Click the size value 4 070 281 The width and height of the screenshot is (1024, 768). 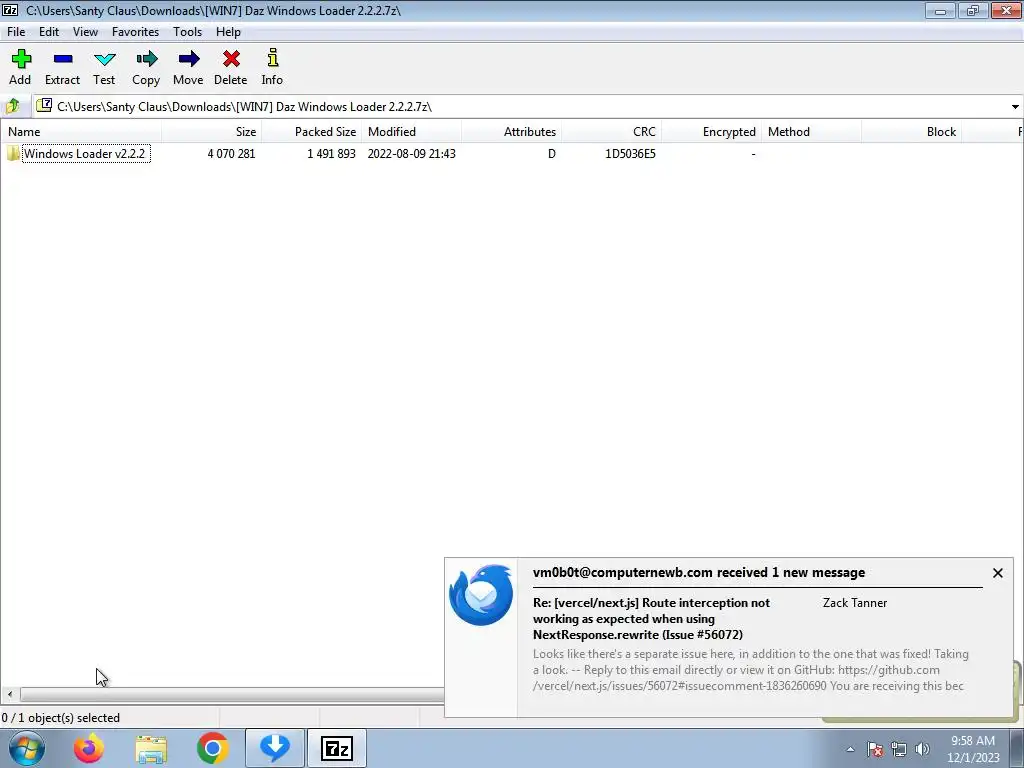tap(231, 153)
